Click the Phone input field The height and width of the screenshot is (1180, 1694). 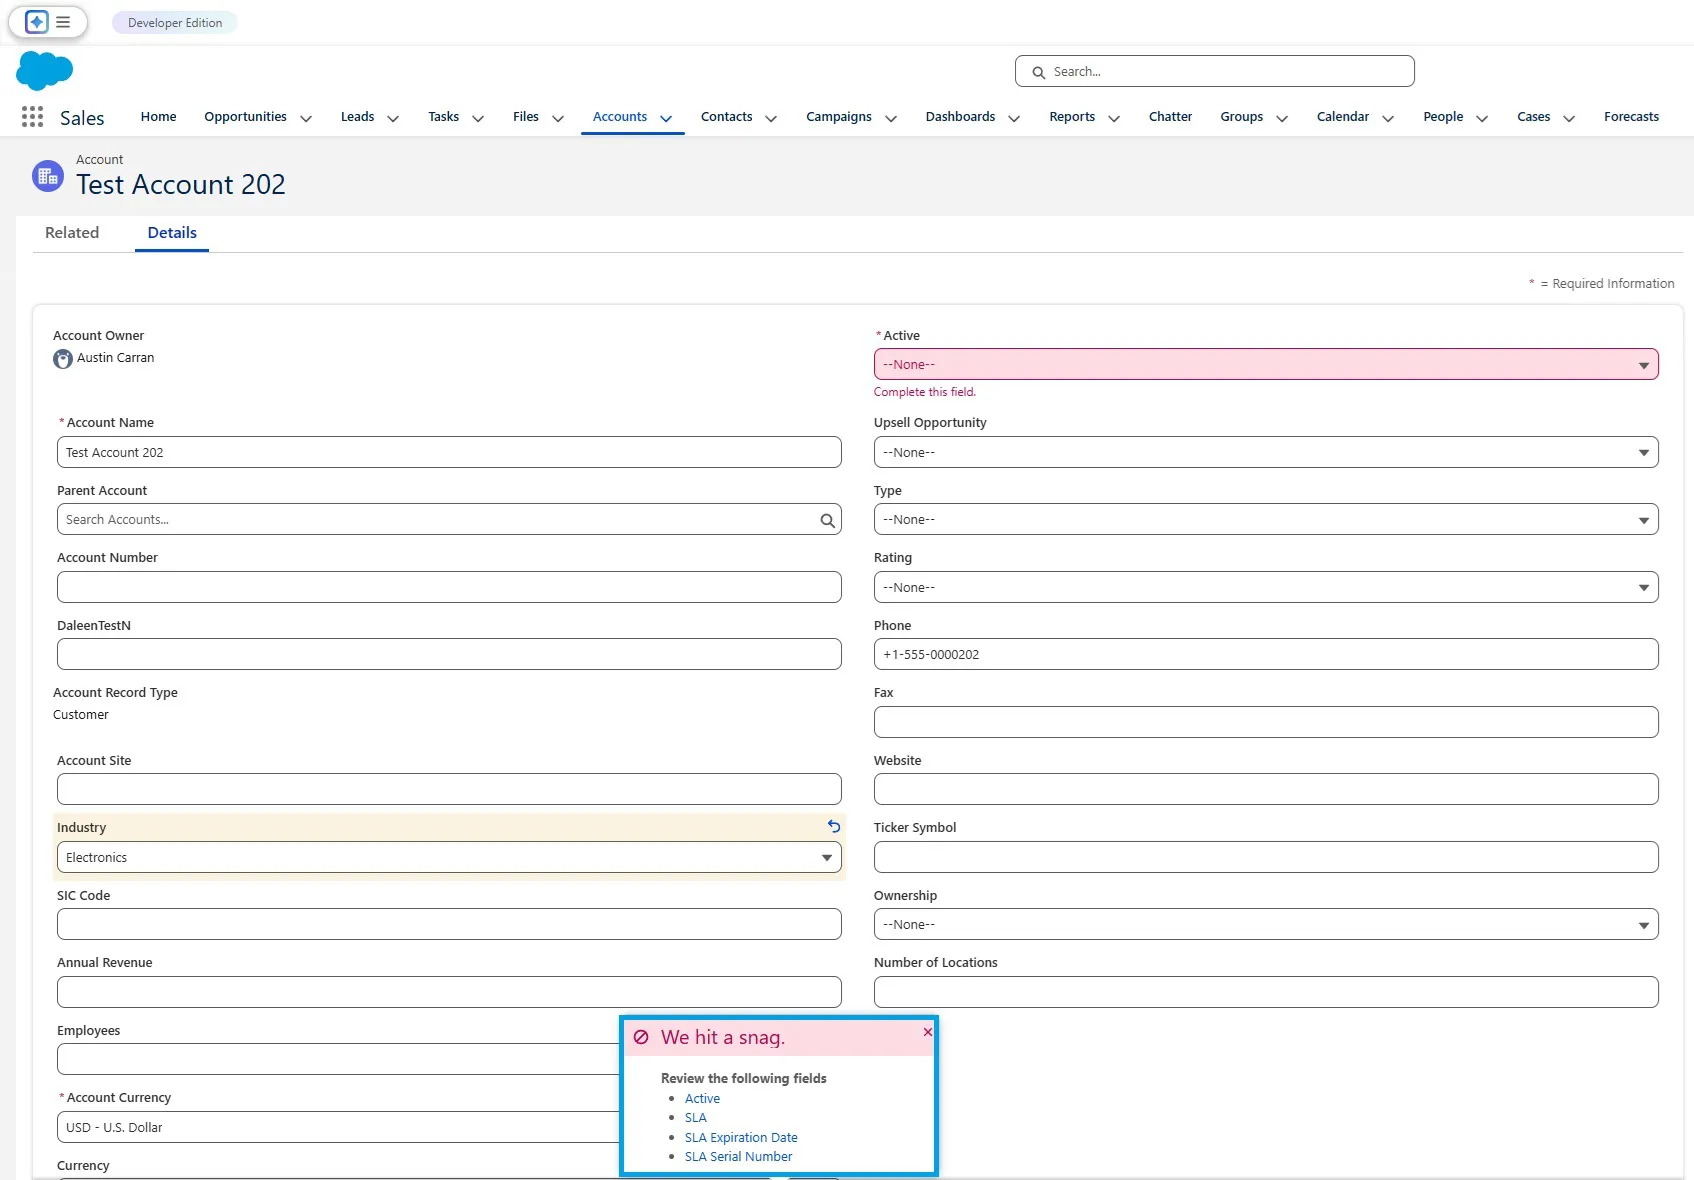[x=1266, y=654]
